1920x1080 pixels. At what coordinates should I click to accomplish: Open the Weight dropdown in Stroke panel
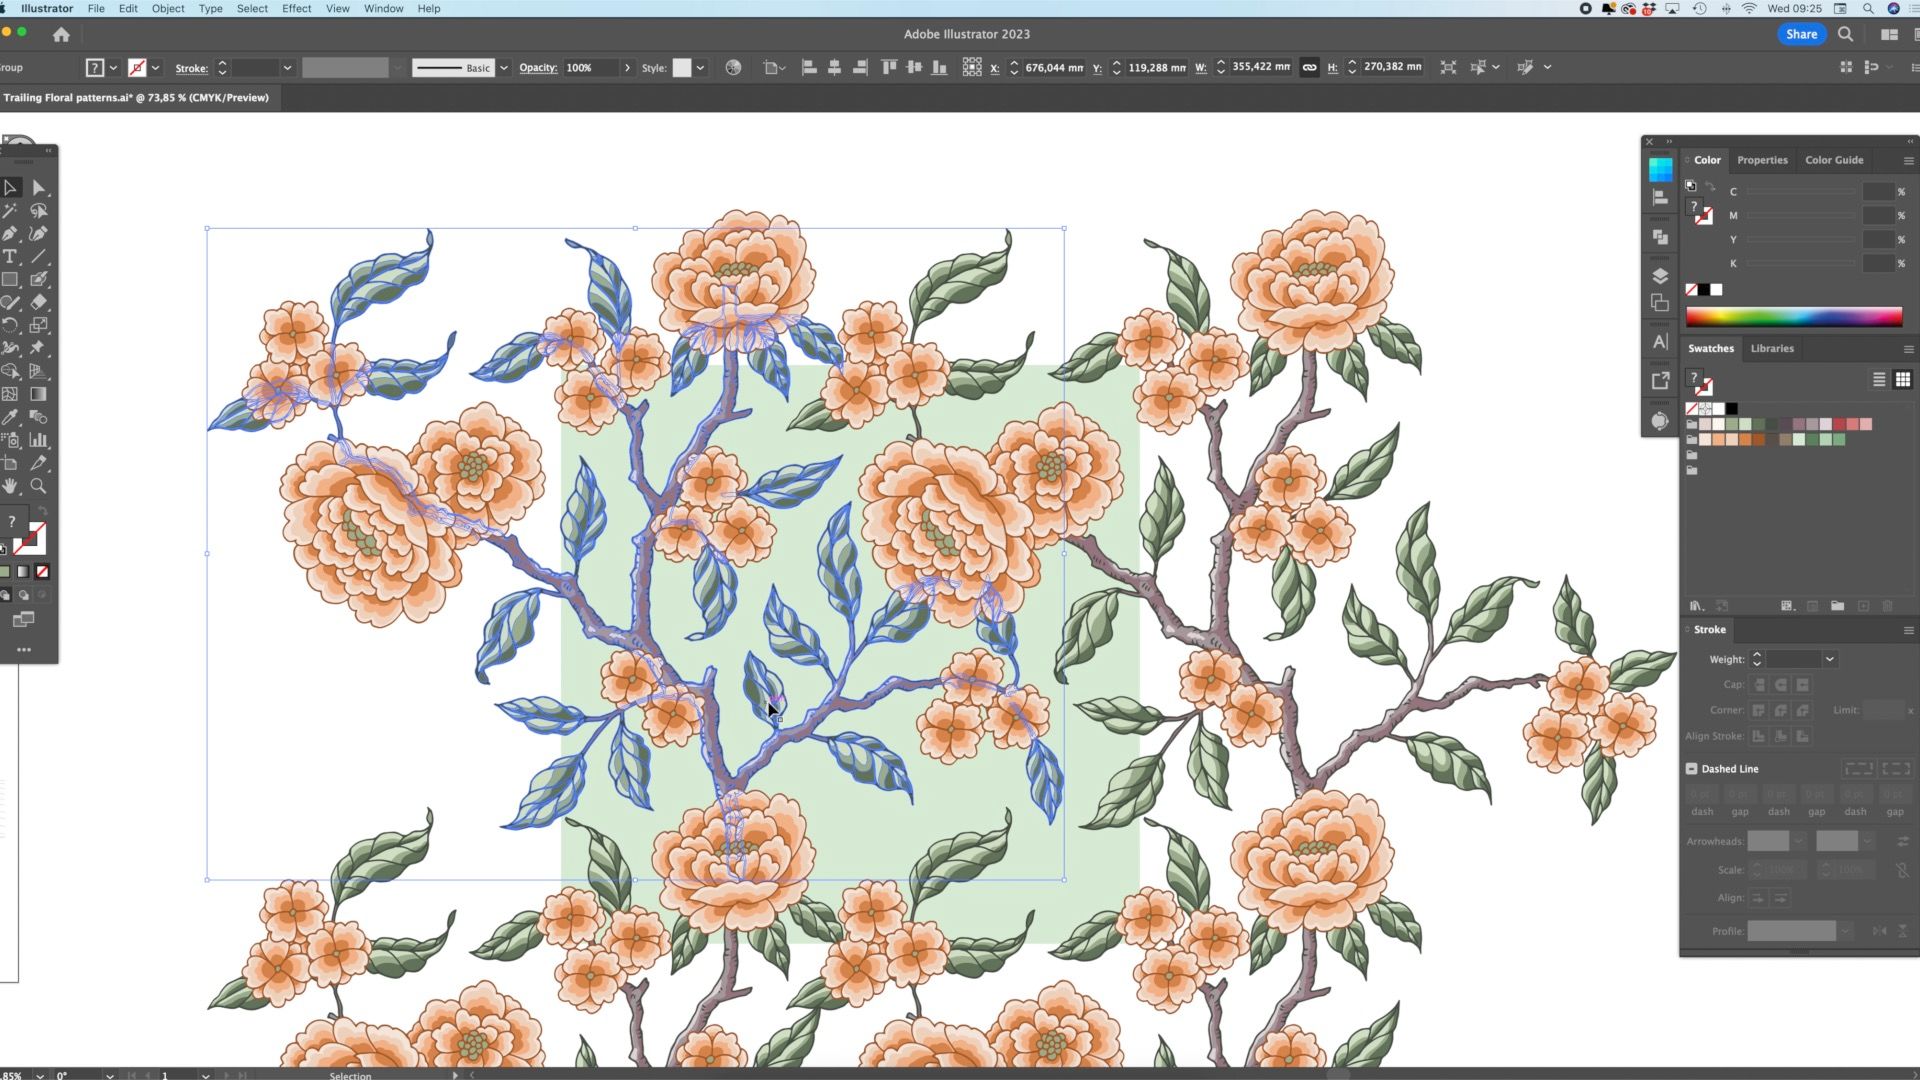1829,659
